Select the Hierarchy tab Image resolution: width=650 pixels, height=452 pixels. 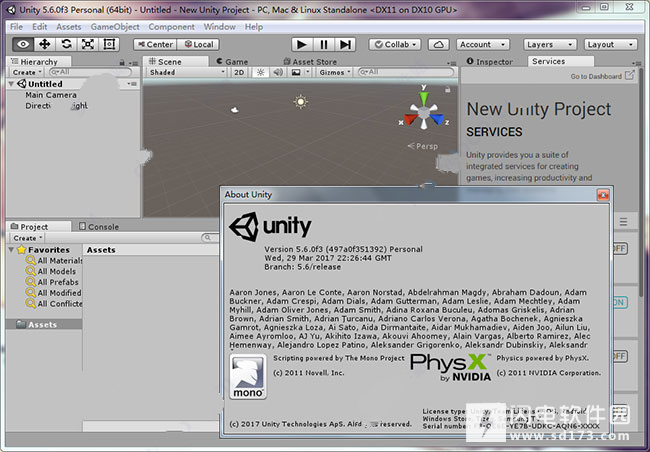[x=39, y=61]
